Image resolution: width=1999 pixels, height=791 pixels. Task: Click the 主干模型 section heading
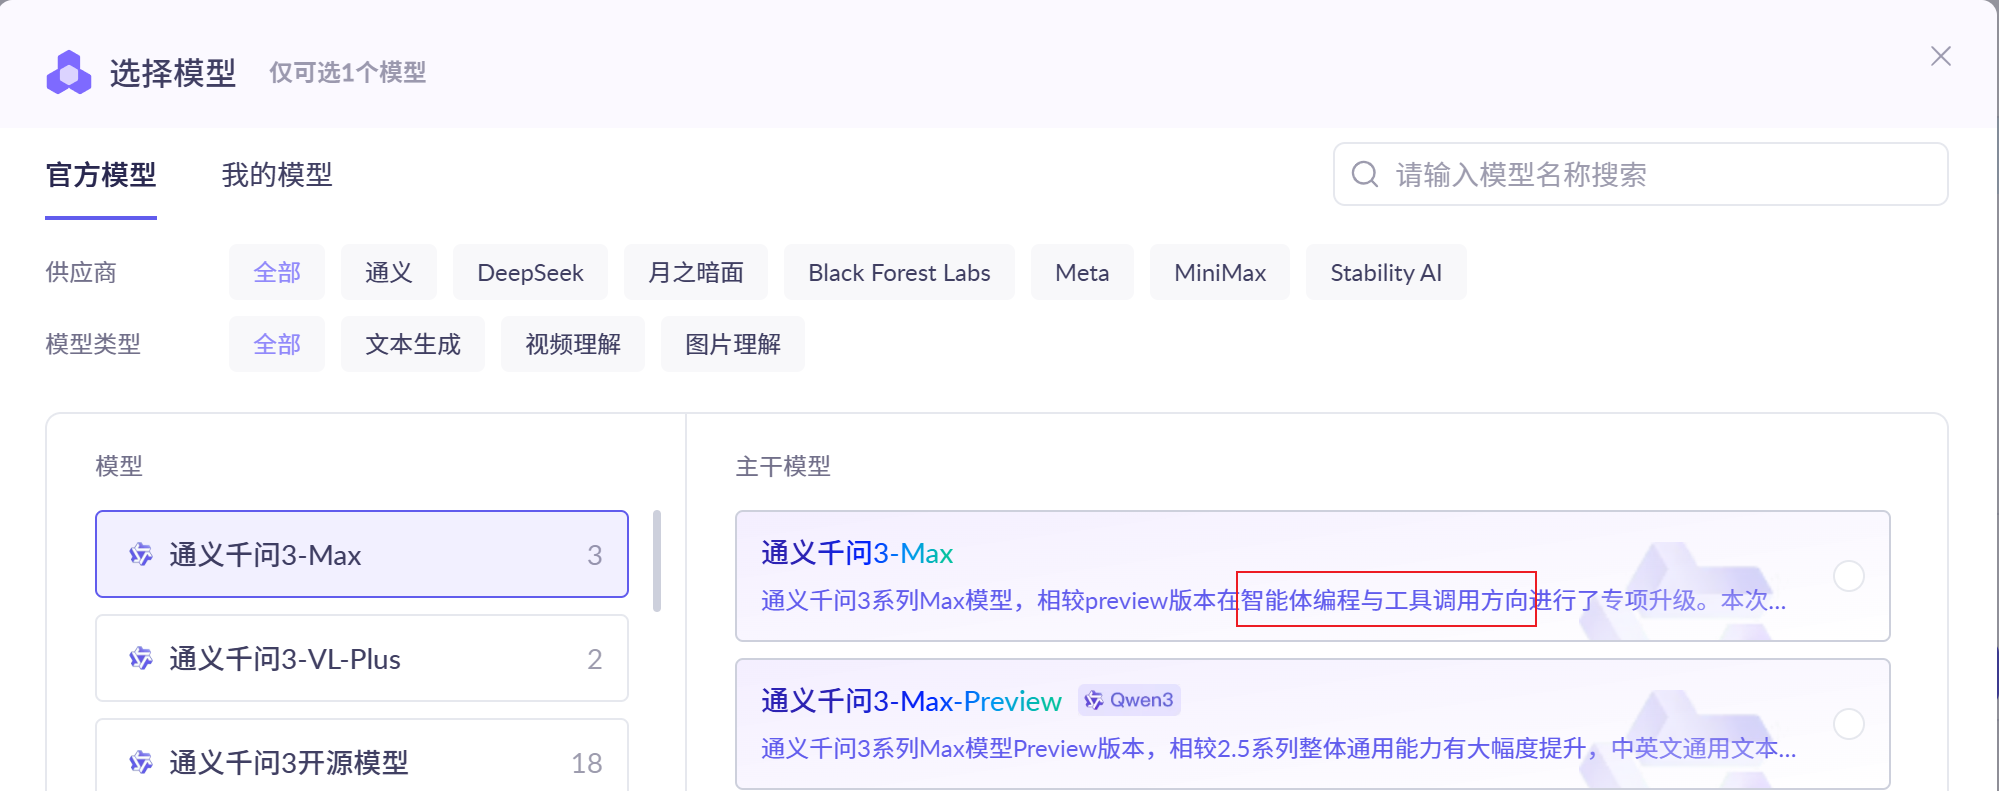783,466
